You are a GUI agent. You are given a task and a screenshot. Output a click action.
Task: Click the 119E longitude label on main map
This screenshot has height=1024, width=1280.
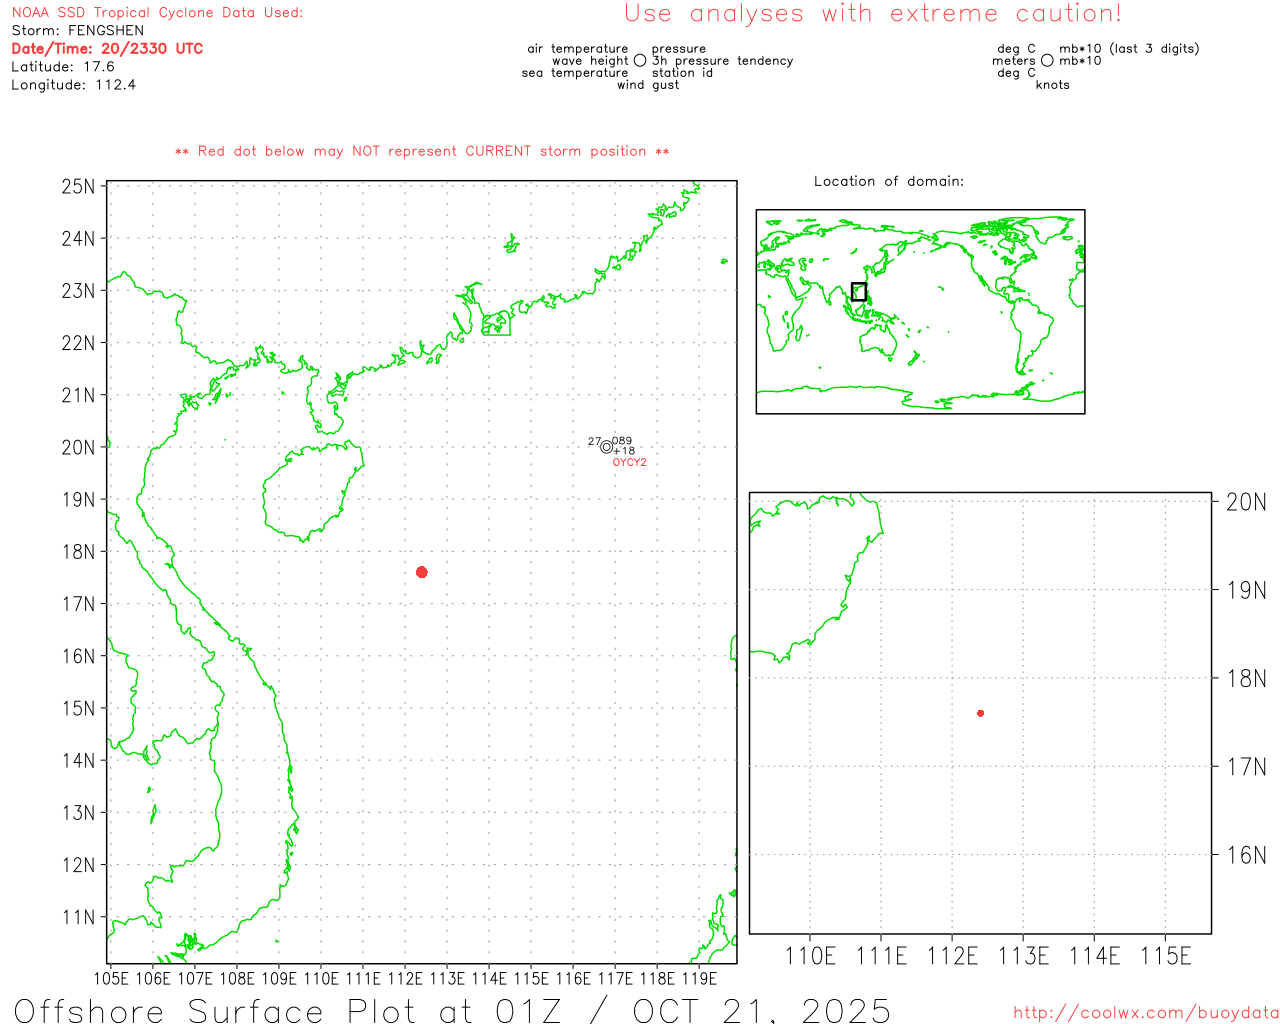[x=699, y=978]
